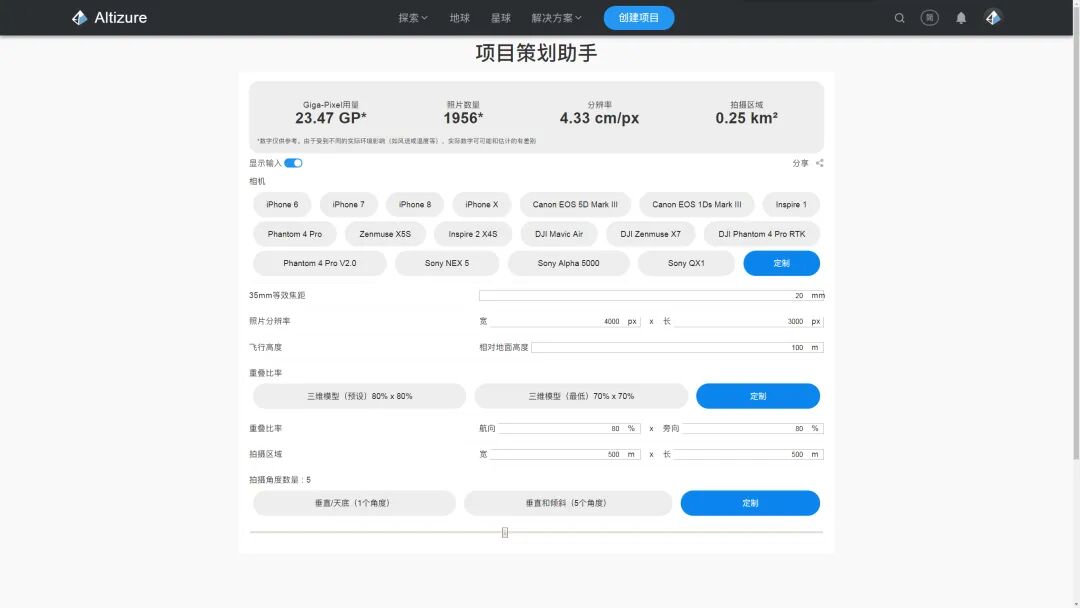This screenshot has width=1080, height=608.
Task: Choose Canon EOS 5D Mark III camera
Action: point(575,205)
